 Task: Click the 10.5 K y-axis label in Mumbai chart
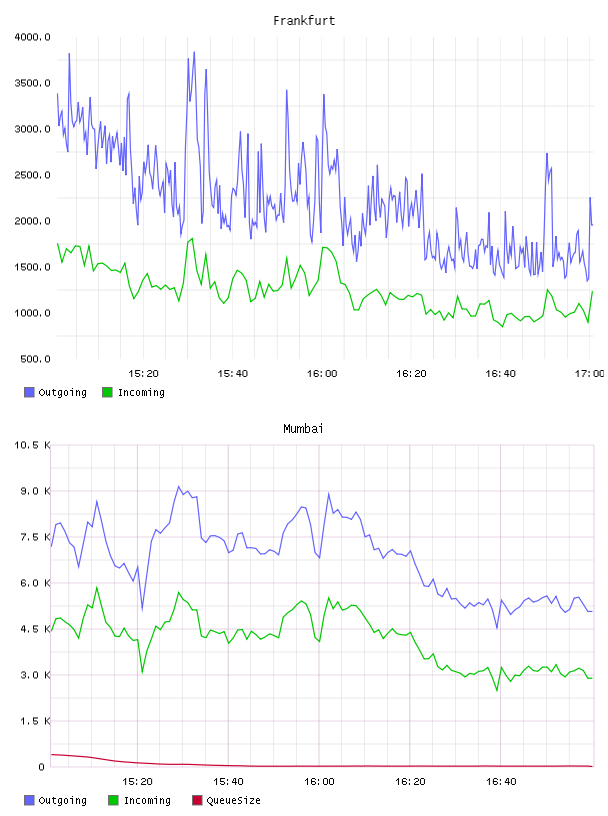32,445
